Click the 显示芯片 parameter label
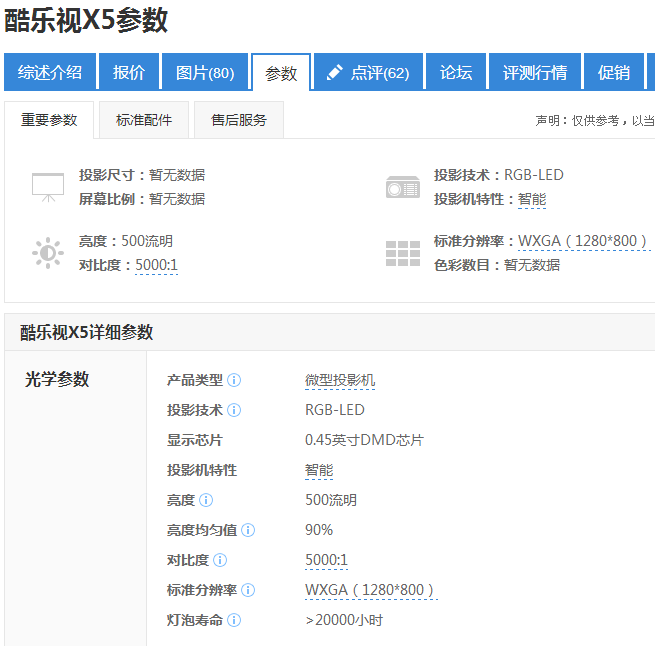655x646 pixels. pos(195,440)
